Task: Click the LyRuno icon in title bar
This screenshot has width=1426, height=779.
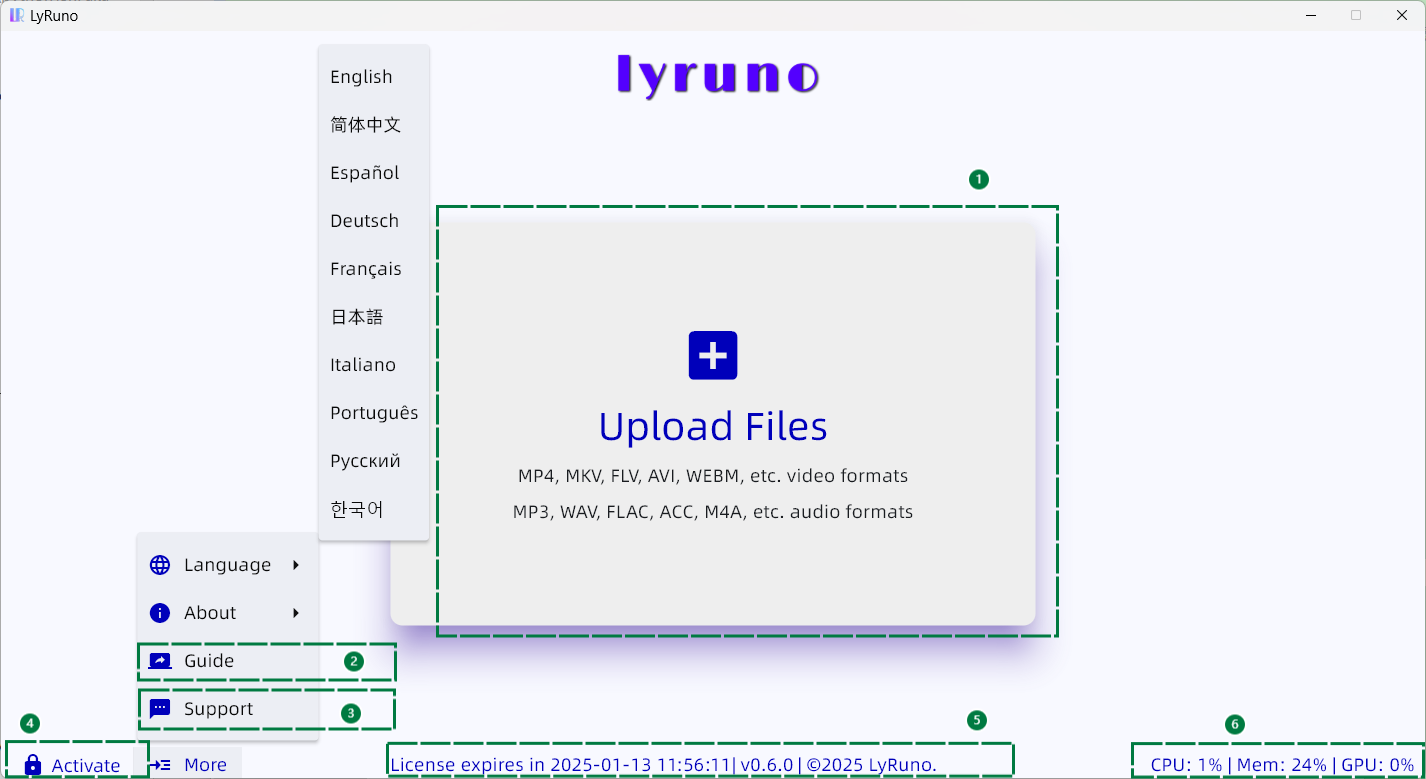Action: click(x=14, y=15)
